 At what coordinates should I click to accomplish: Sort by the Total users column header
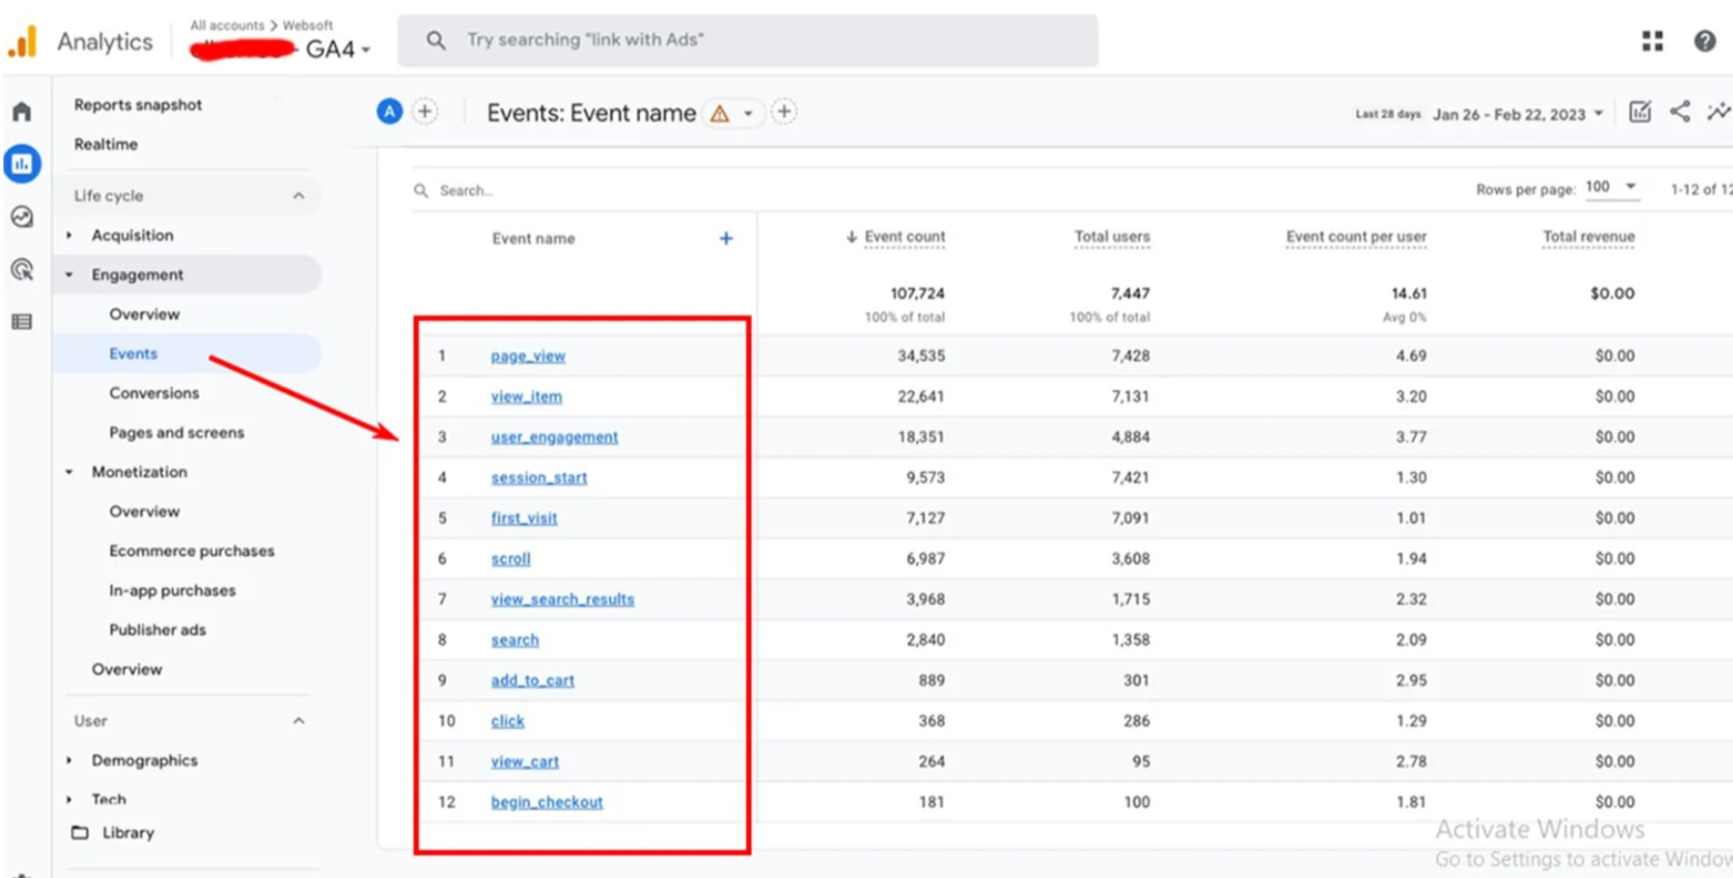click(1111, 237)
